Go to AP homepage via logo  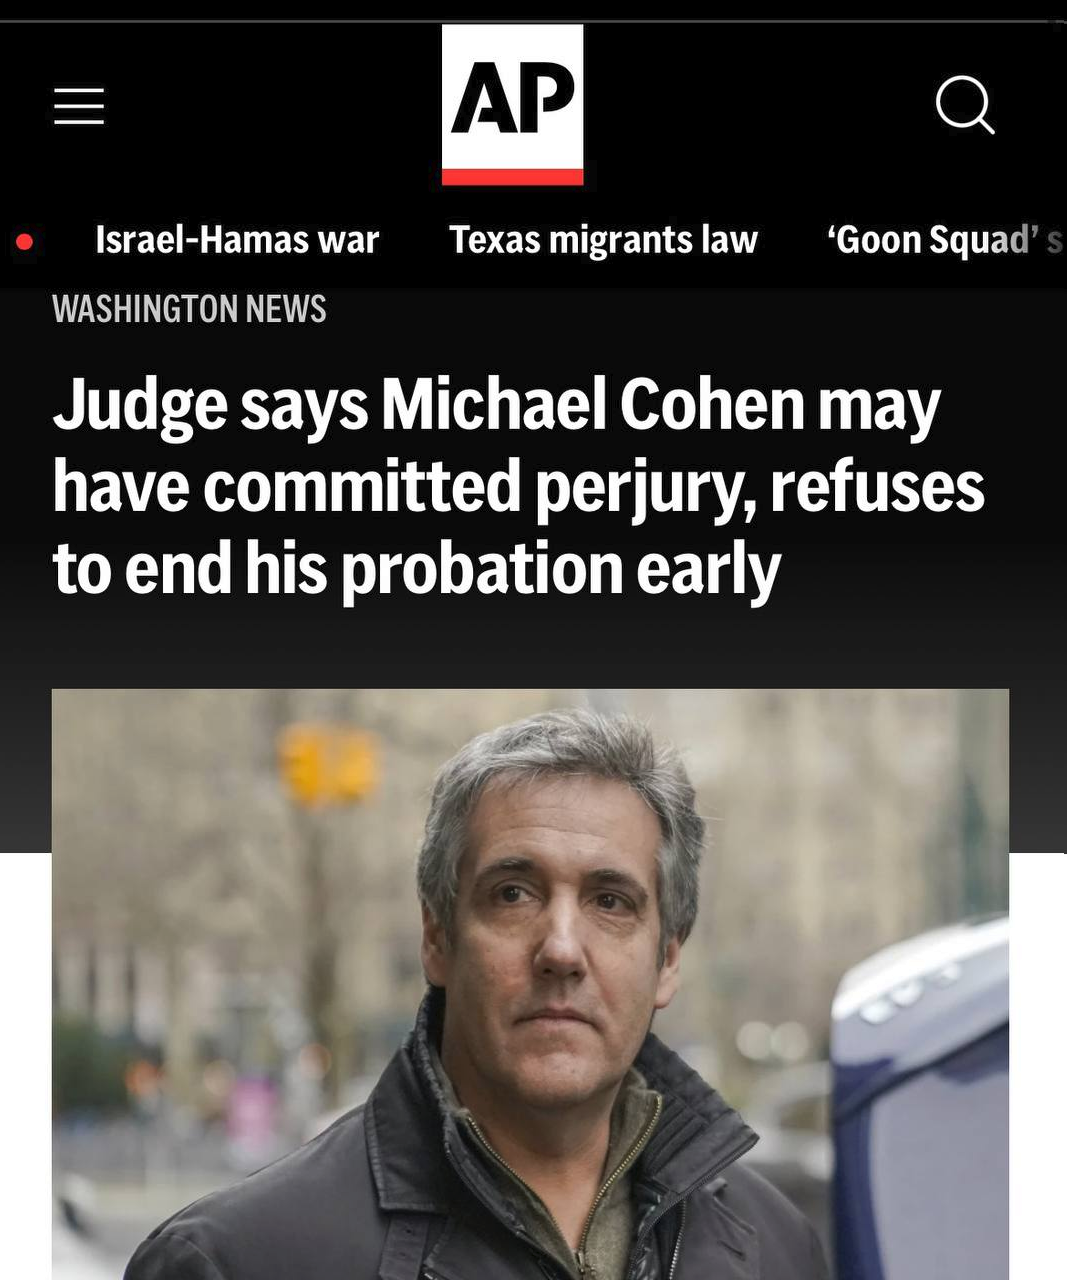point(512,105)
